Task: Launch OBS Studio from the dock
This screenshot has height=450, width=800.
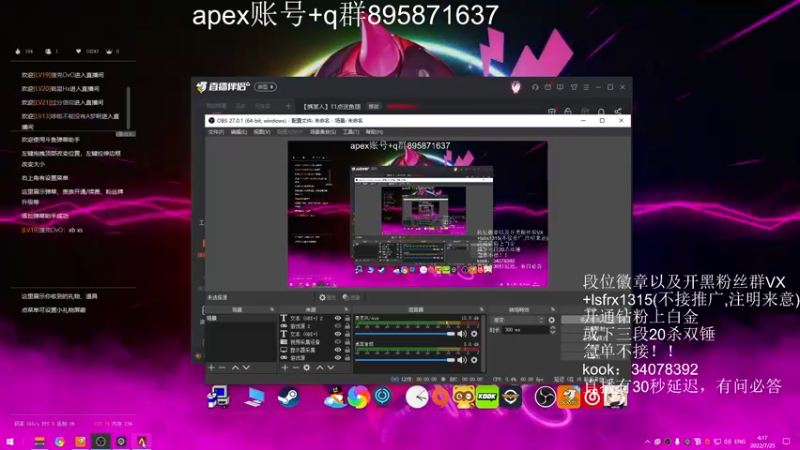Action: [544, 396]
